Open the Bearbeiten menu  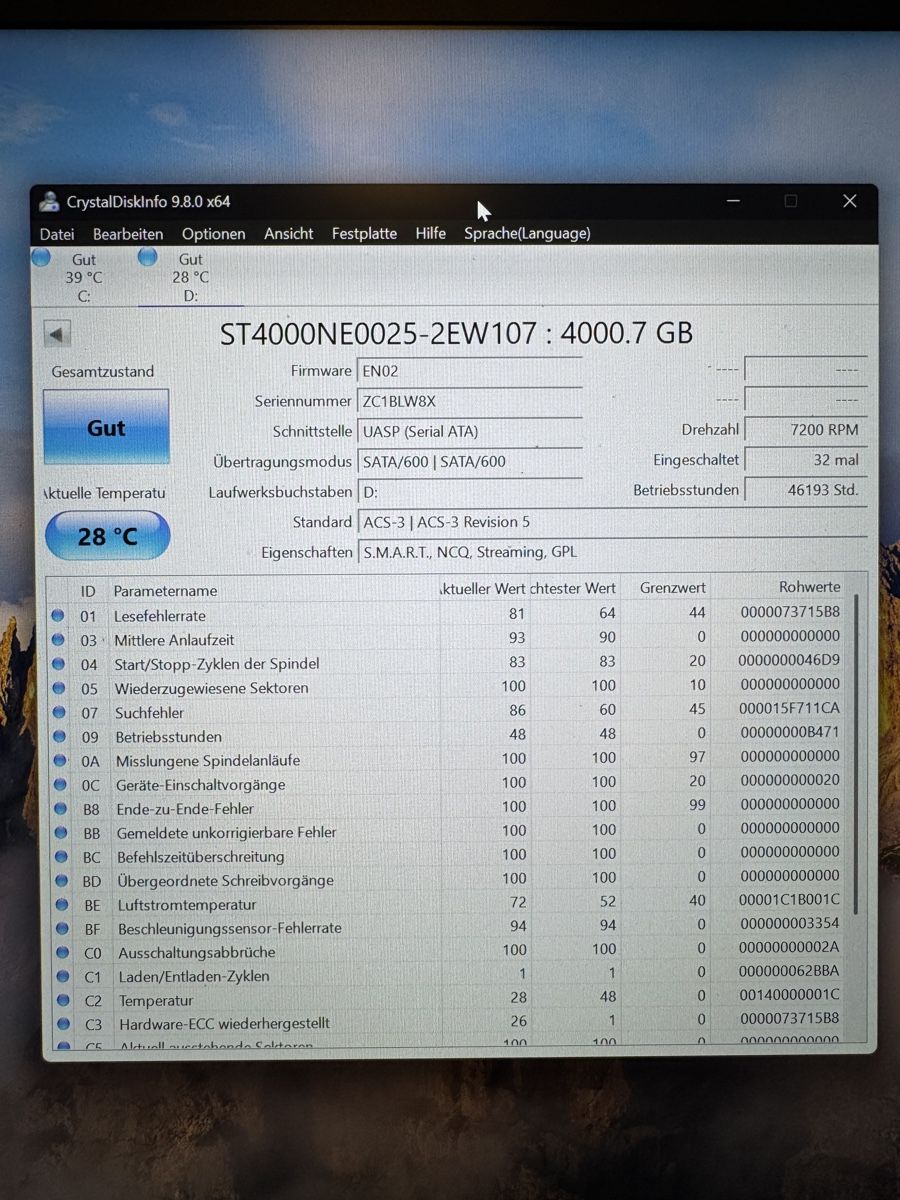coord(128,233)
